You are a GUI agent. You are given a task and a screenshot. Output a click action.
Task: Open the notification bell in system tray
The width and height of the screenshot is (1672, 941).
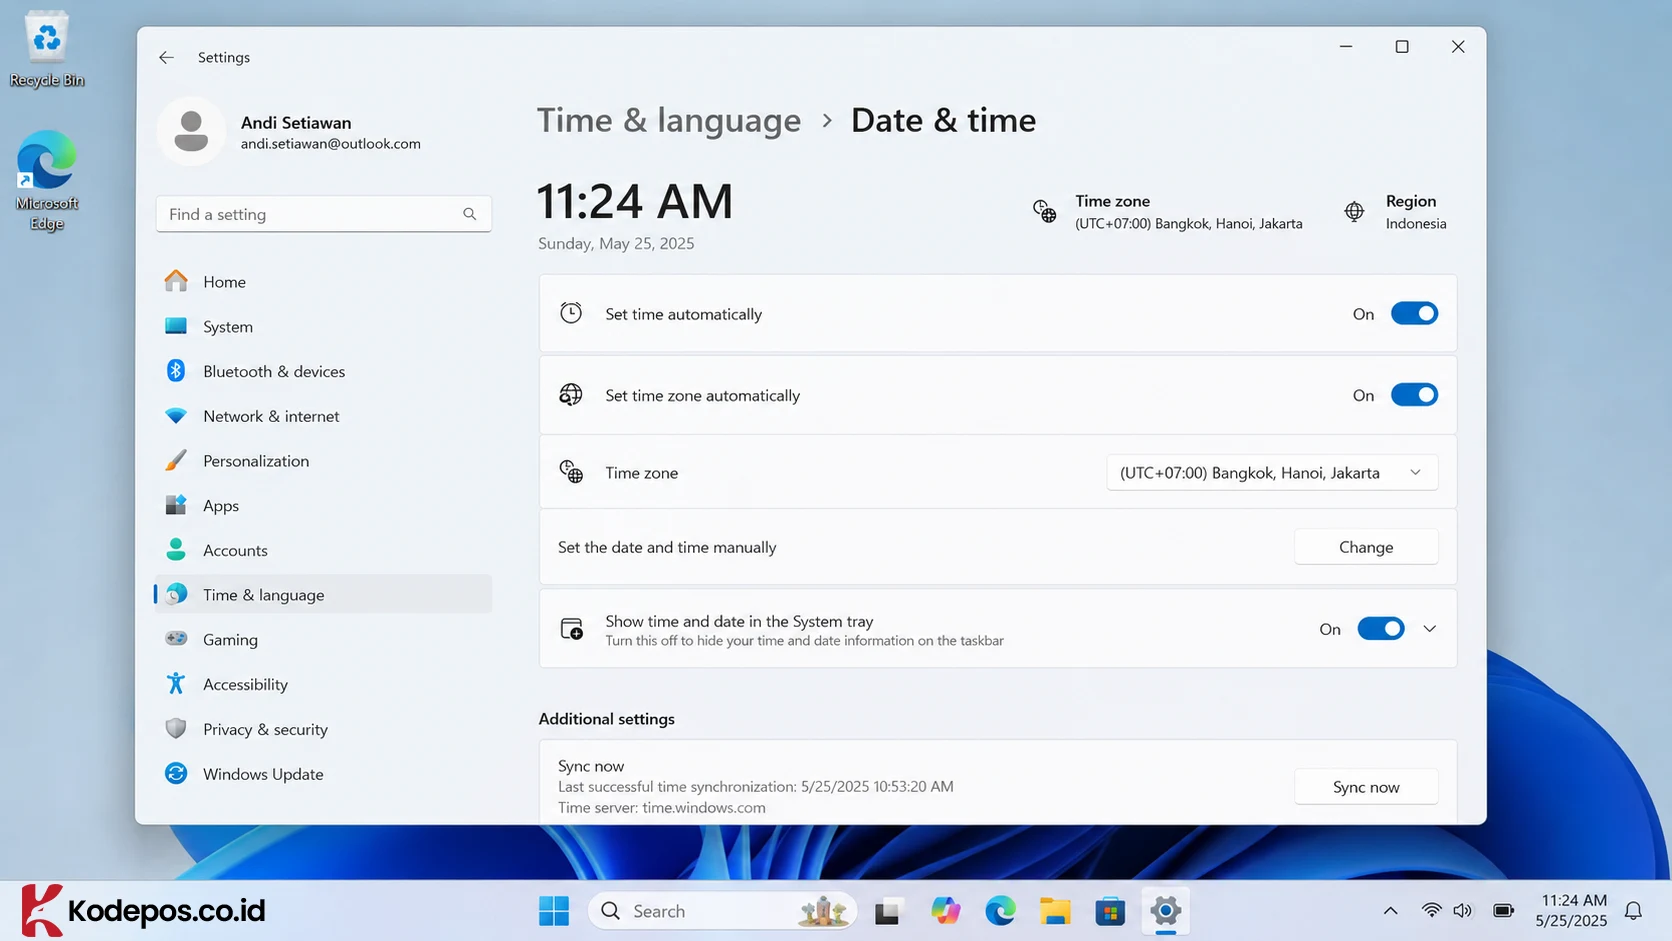tap(1633, 911)
